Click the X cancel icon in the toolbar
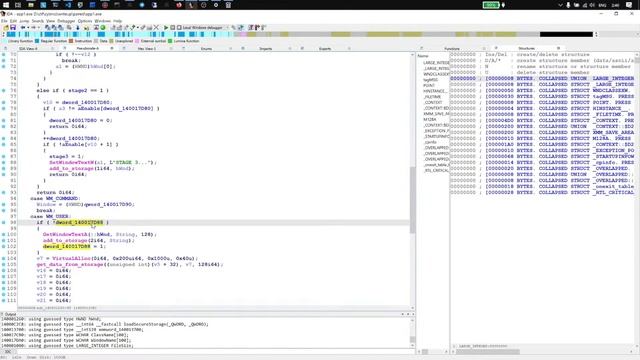640x360 pixels. 156,27
